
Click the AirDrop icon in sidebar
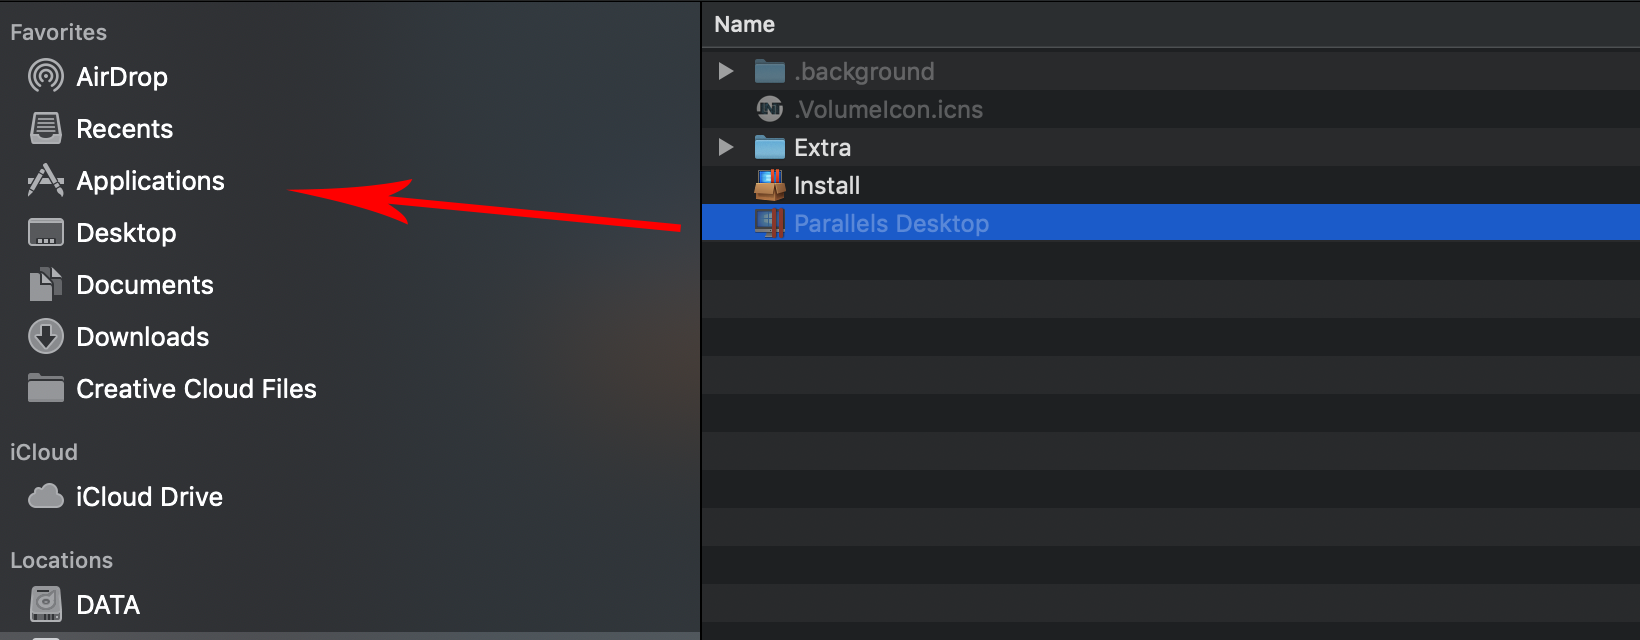tap(46, 77)
